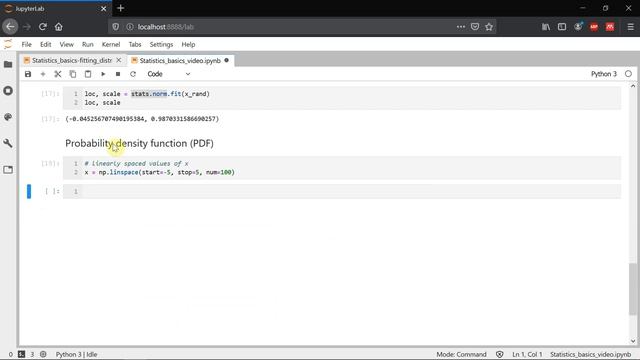The image size is (640, 360).
Task: Open the notebook tools wrench panel
Action: pos(8,143)
